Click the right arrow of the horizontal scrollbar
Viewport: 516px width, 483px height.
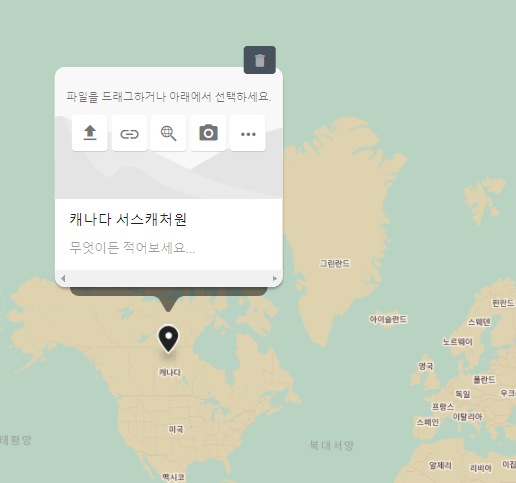[275, 278]
